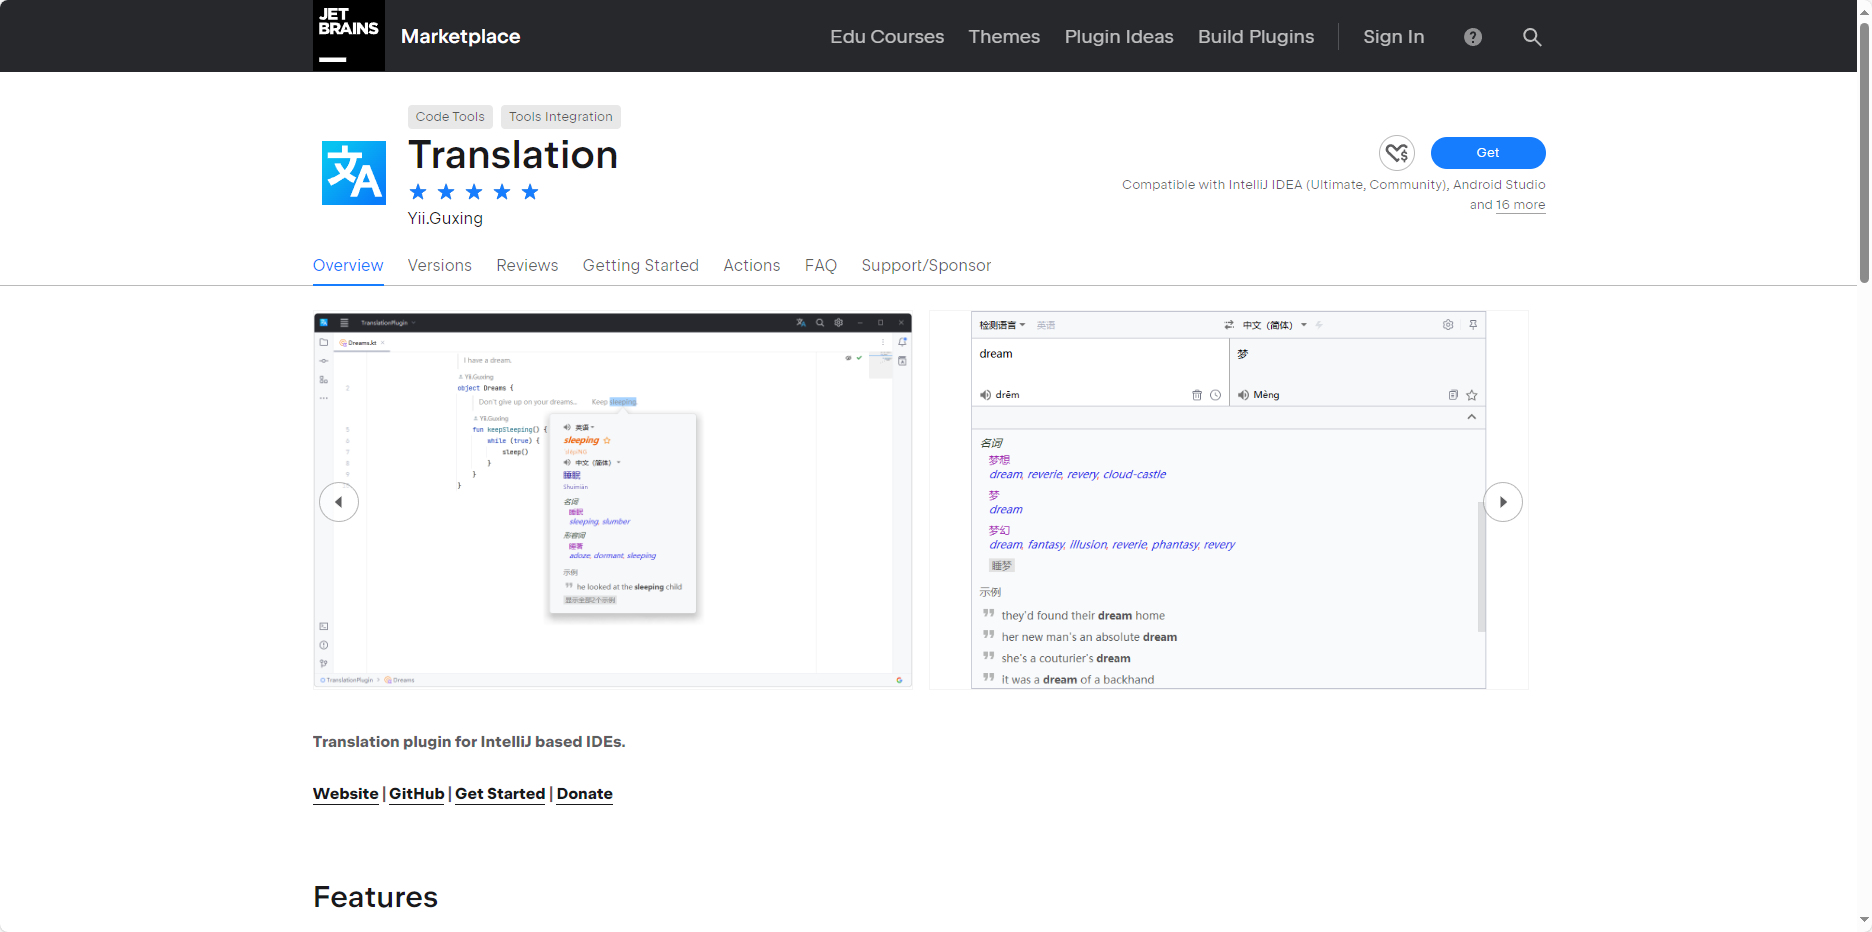
Task: Expand the '16 more' compatible products link
Action: click(x=1520, y=205)
